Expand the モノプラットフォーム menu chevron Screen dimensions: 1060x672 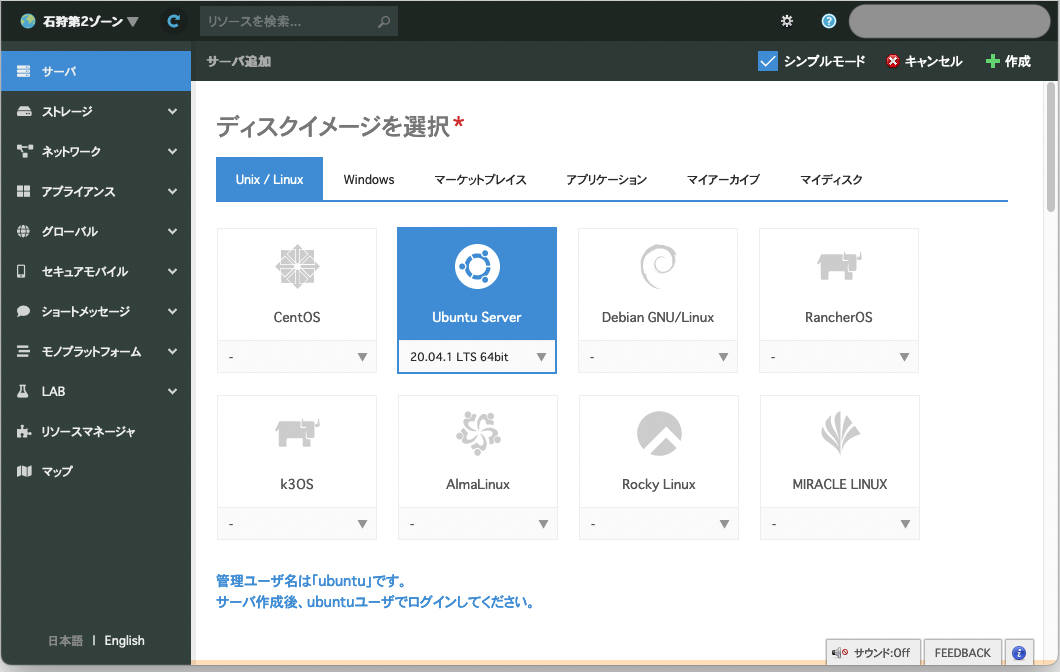[x=173, y=352]
